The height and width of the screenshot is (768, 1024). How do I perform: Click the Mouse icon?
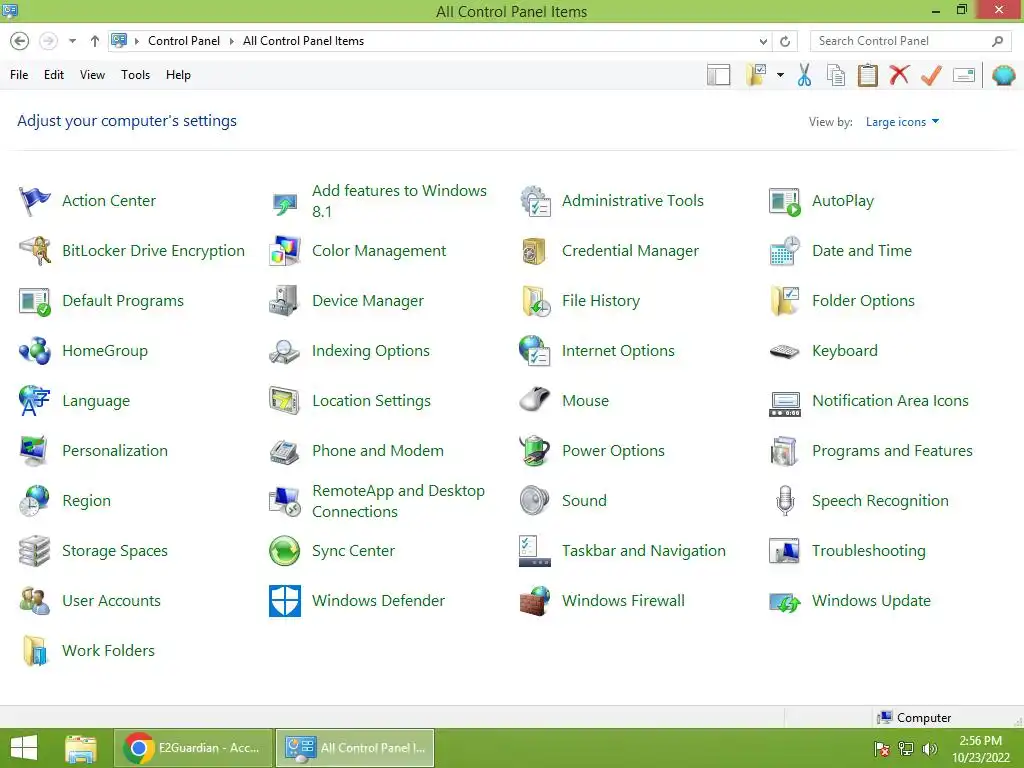(535, 401)
